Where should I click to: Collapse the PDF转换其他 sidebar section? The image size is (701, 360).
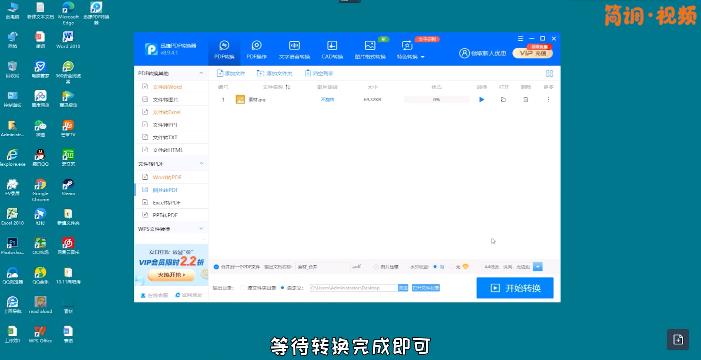[202, 73]
